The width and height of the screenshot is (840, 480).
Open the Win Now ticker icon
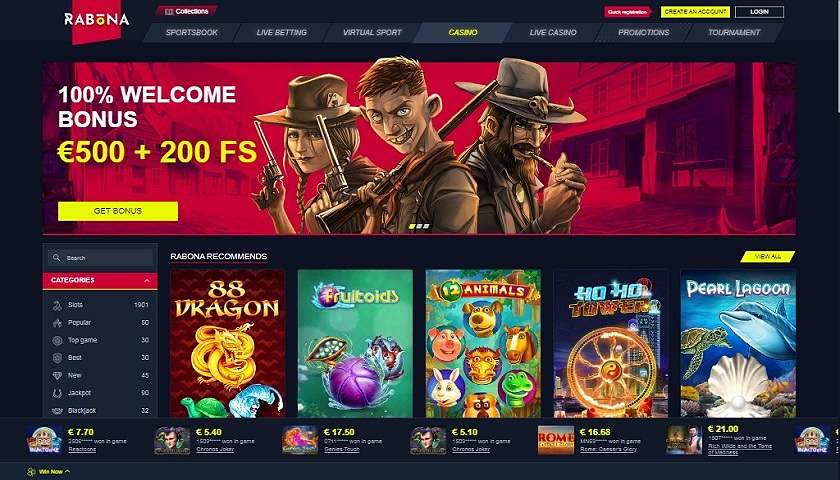32,472
